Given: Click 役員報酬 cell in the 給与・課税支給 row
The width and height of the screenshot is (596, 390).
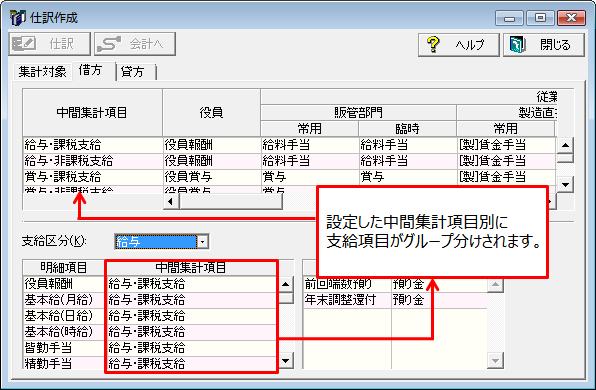Looking at the screenshot, I should [211, 145].
